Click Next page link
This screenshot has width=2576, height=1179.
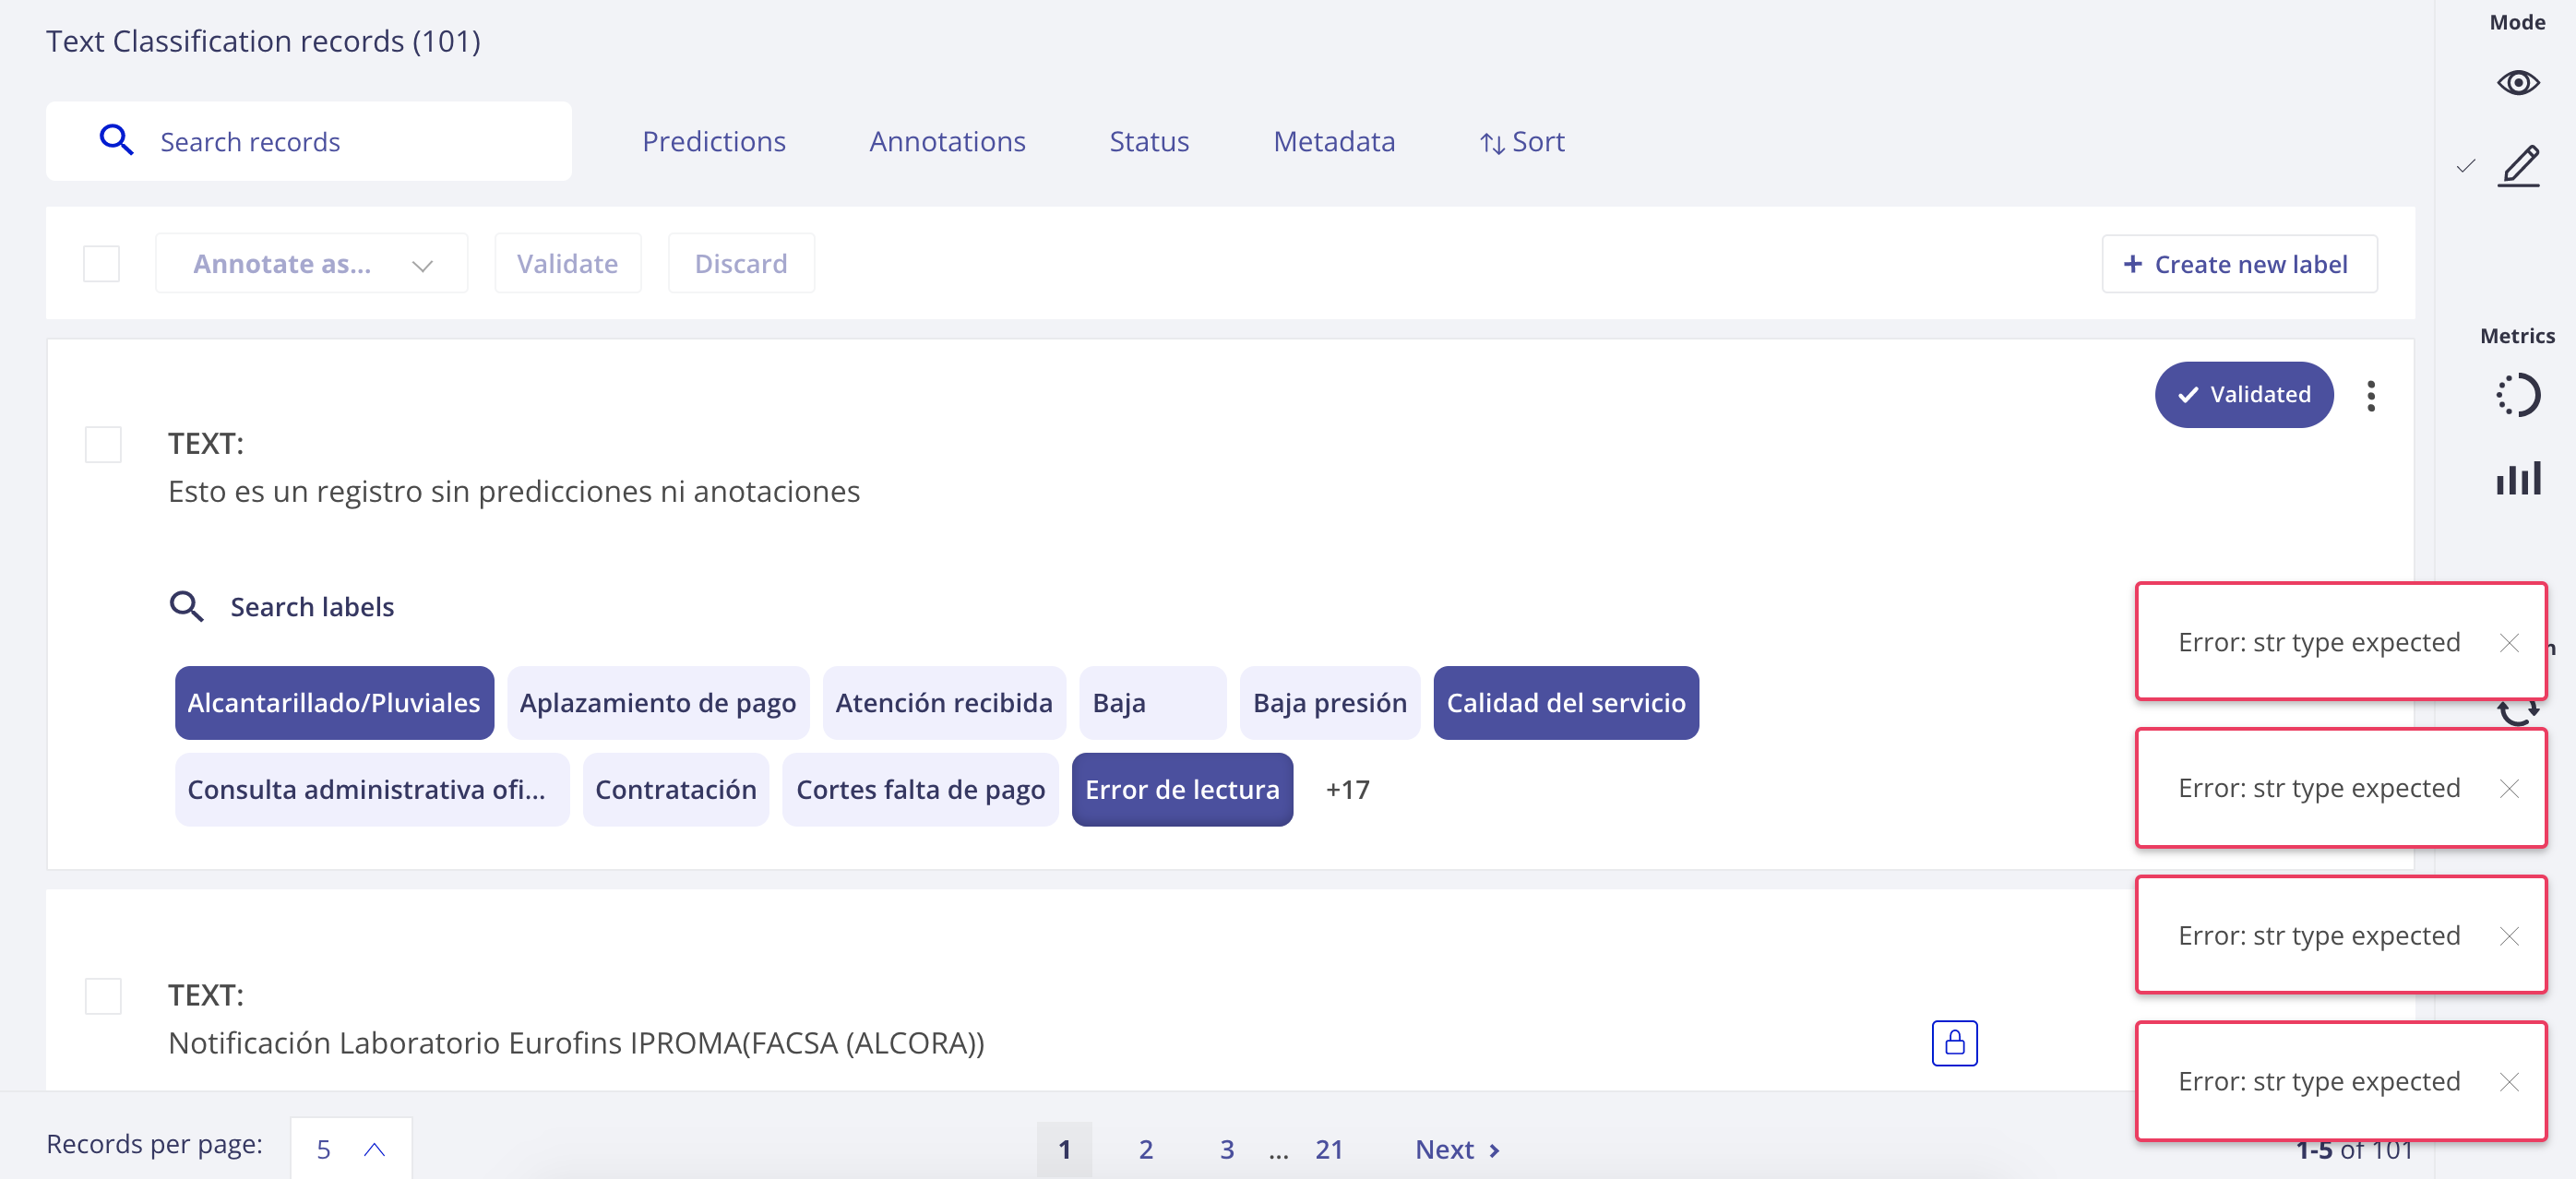(1458, 1149)
